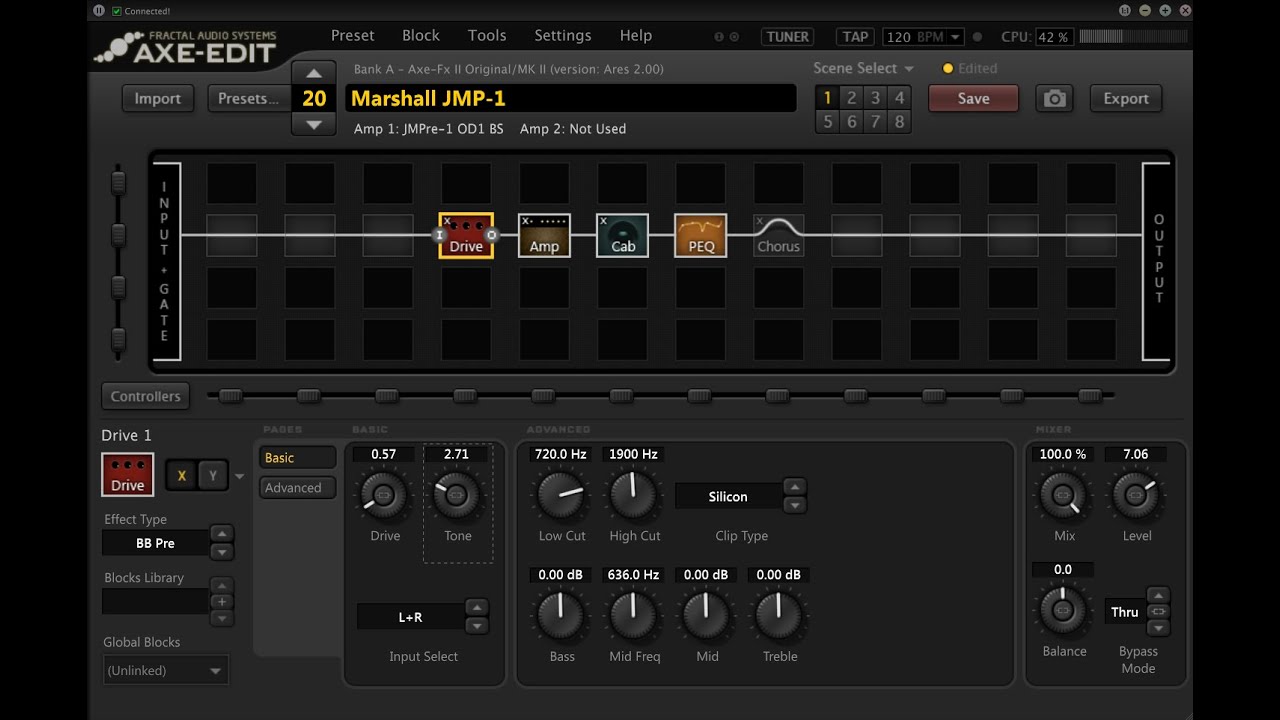Switch to Advanced page
This screenshot has height=720, width=1280.
point(297,488)
